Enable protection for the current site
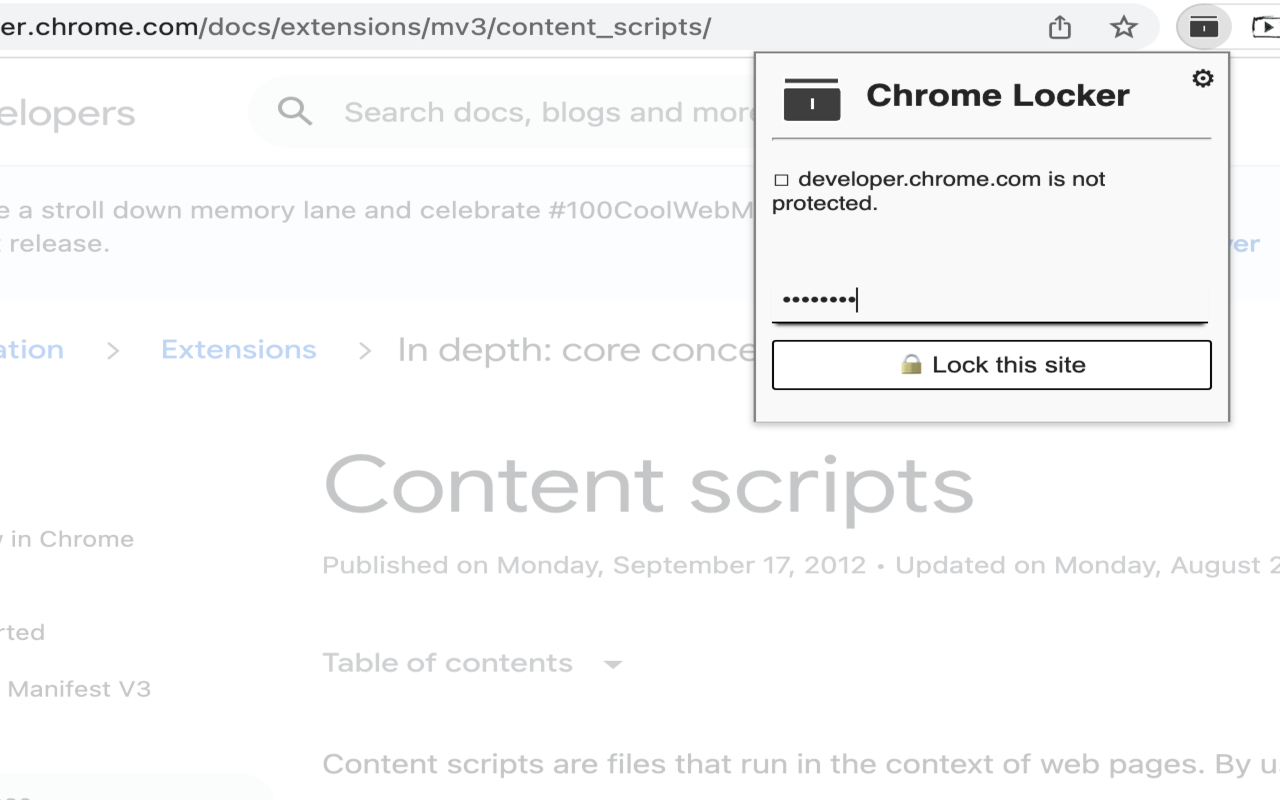Viewport: 1280px width, 800px height. click(990, 364)
